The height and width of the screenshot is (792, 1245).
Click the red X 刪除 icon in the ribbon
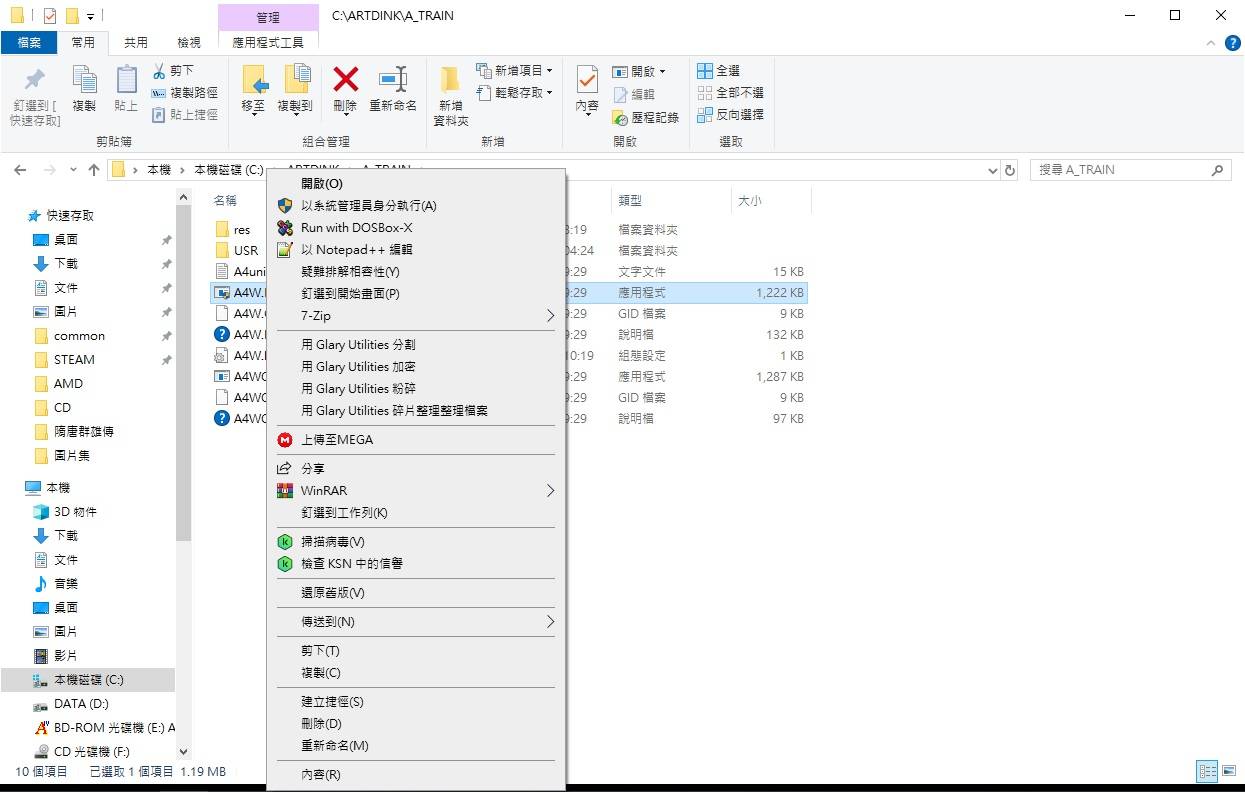346,79
